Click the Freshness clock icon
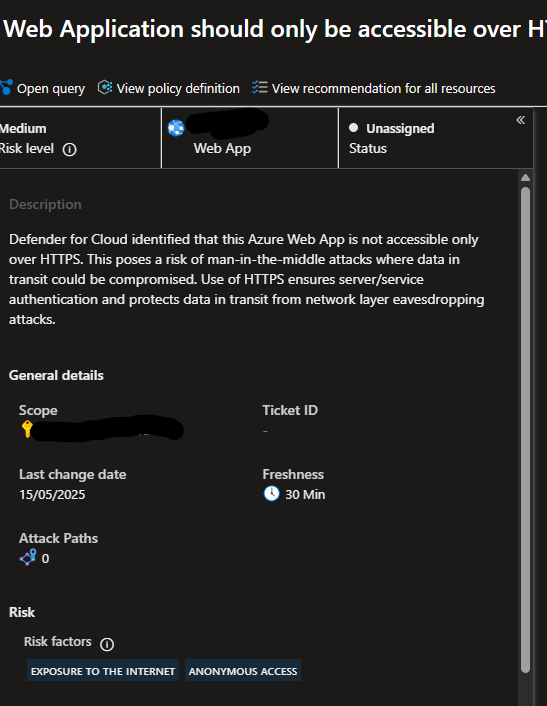547x706 pixels. tap(271, 494)
